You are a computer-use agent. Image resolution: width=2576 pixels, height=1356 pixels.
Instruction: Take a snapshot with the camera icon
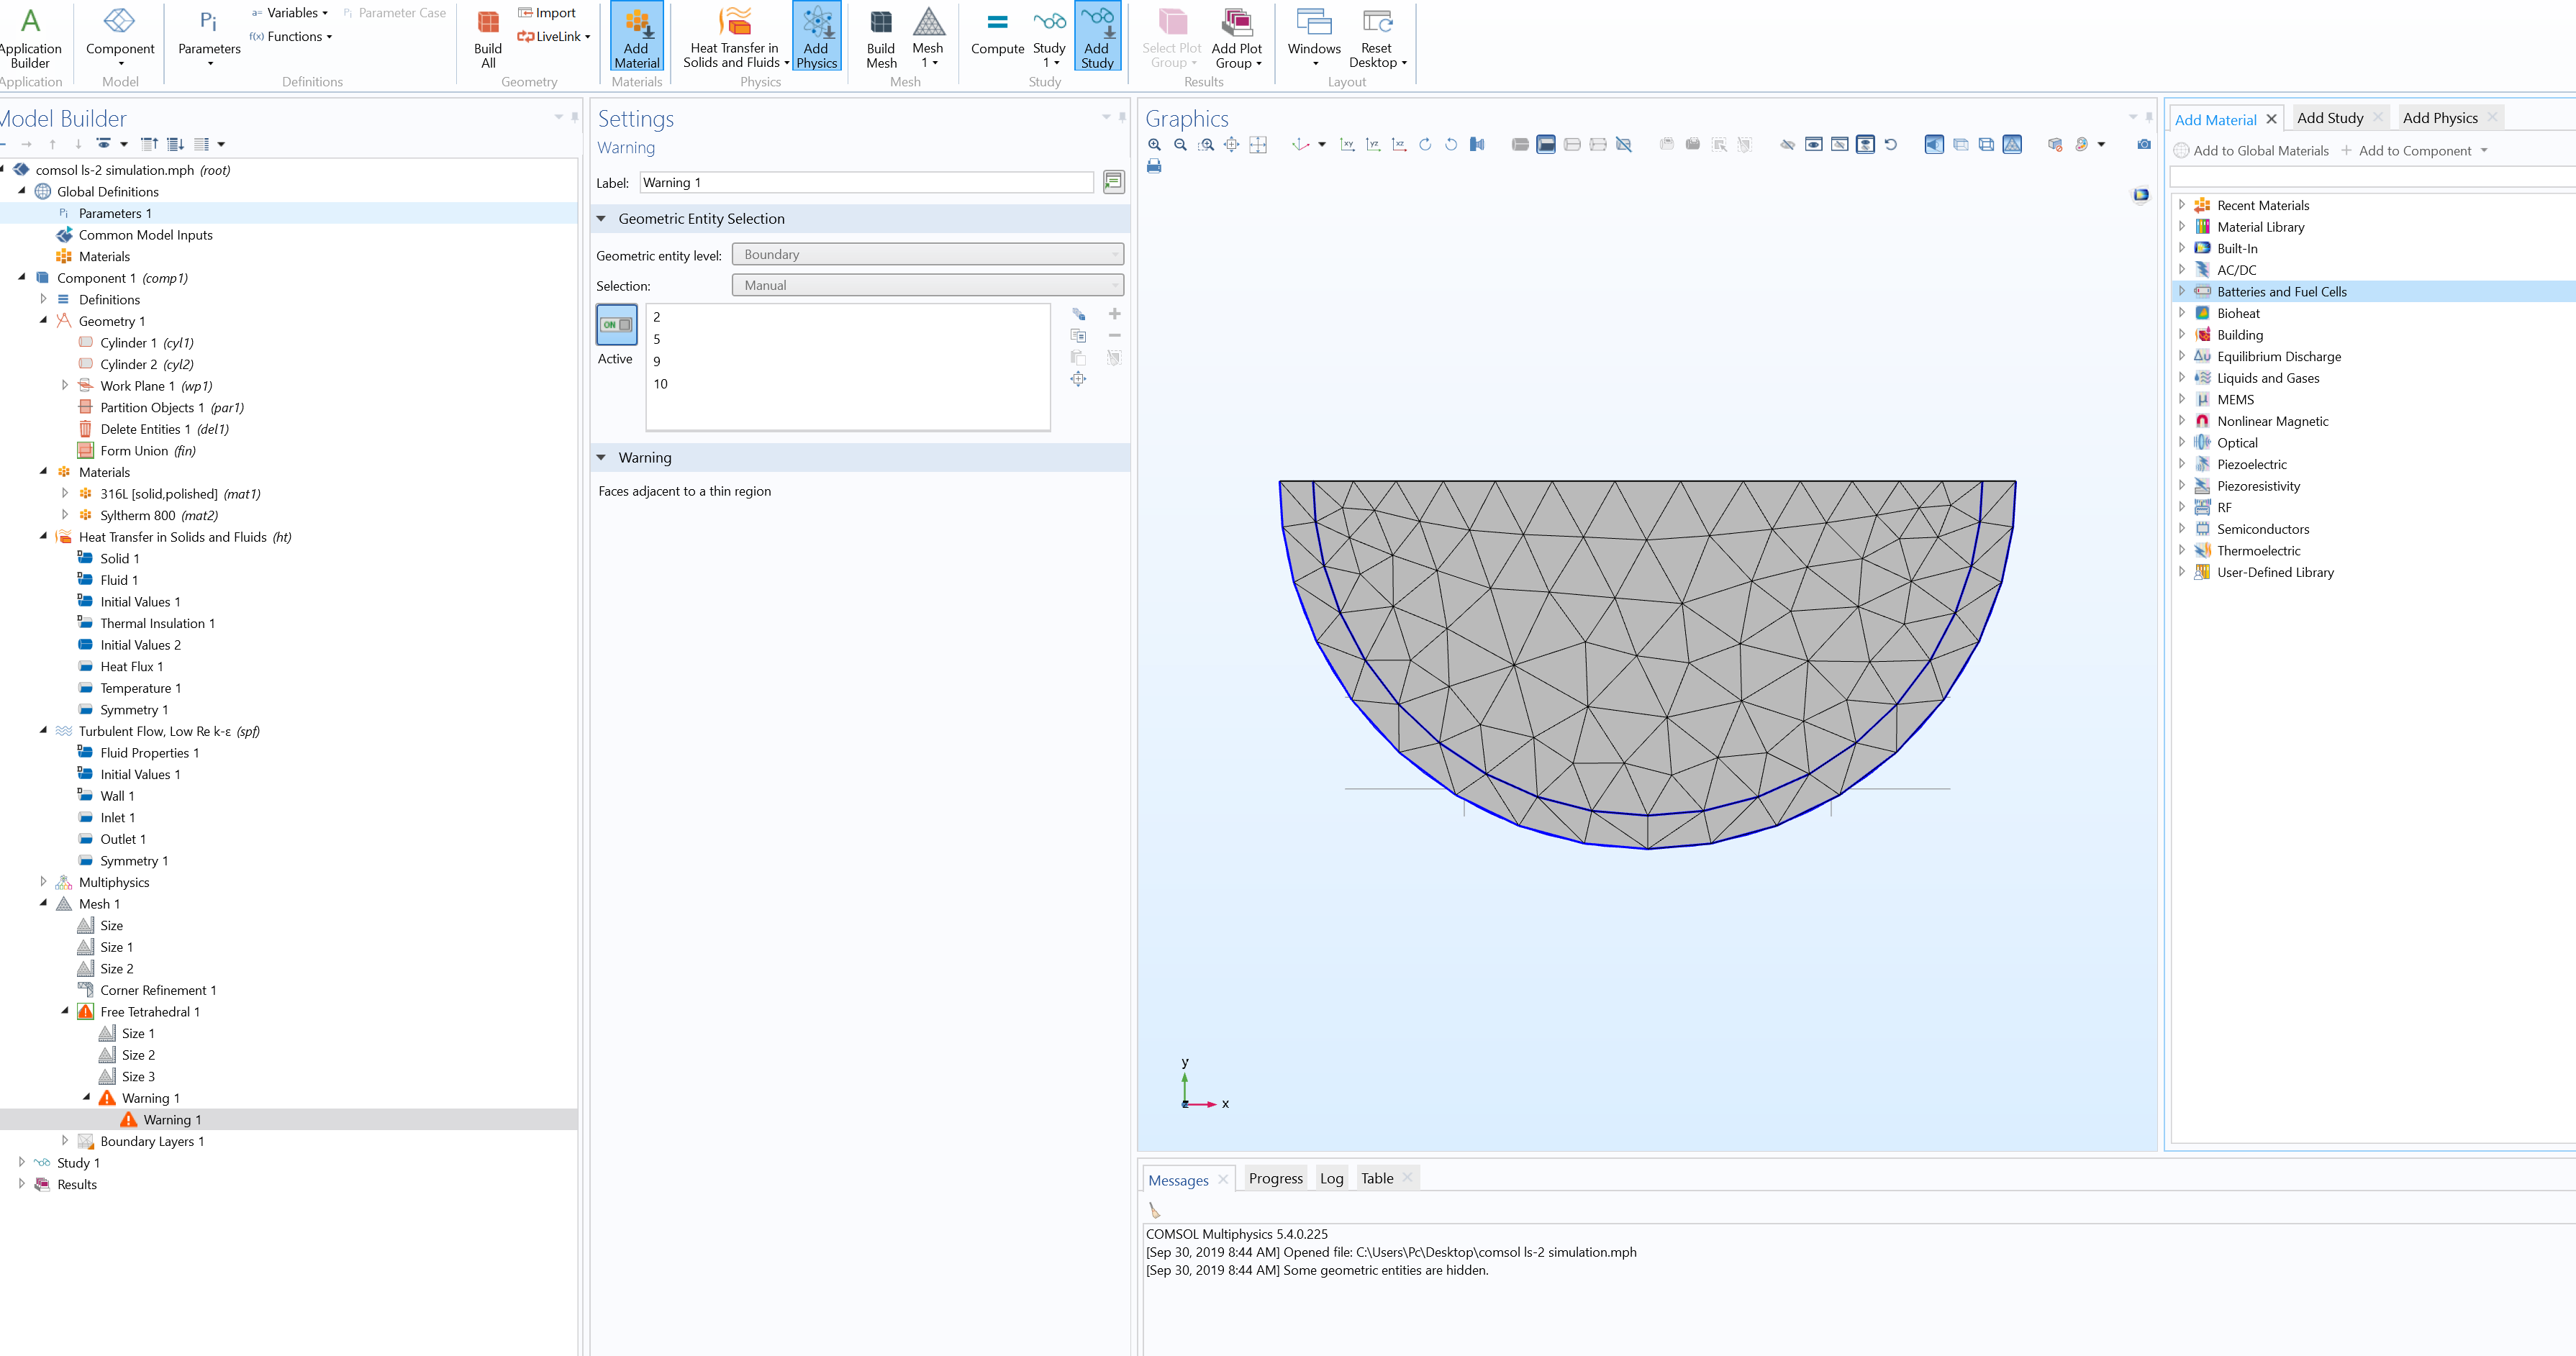(x=2143, y=145)
